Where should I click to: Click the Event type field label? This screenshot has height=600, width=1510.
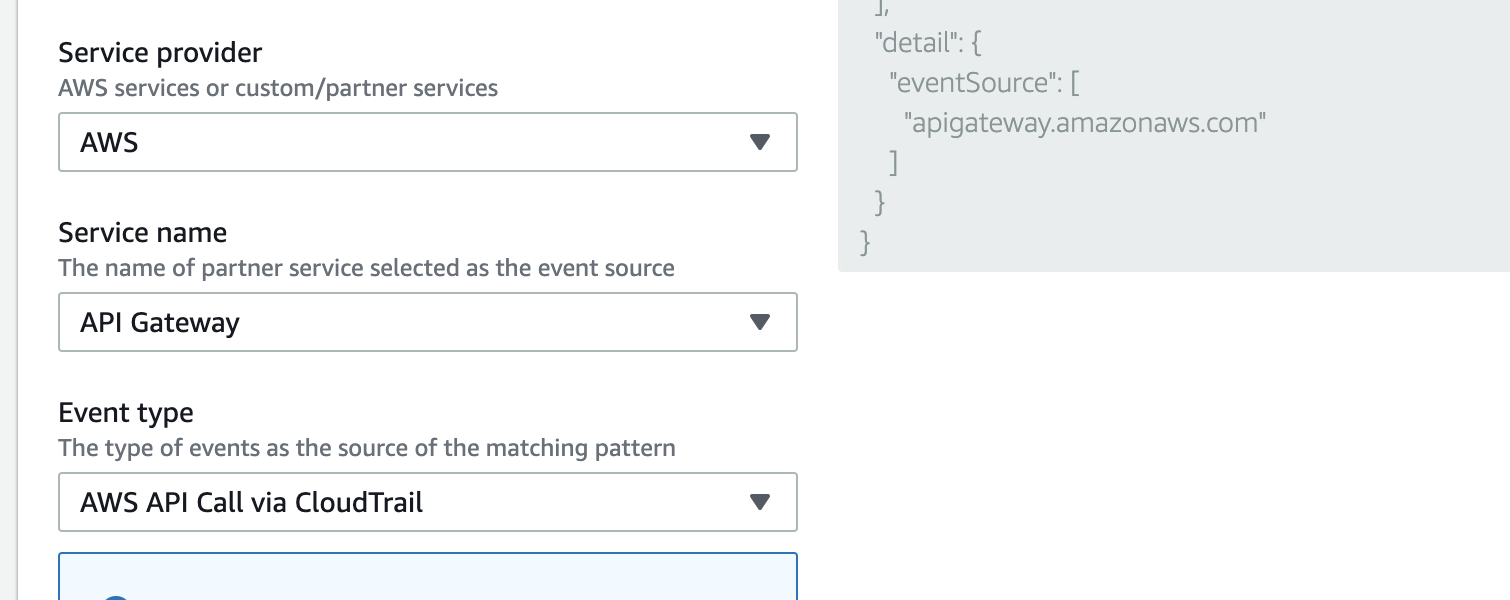[126, 412]
